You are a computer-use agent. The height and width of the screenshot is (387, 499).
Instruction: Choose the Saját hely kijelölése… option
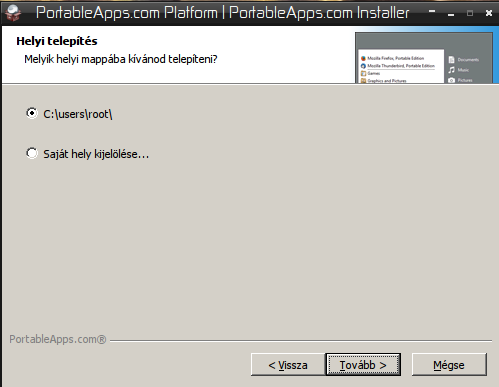click(87, 154)
